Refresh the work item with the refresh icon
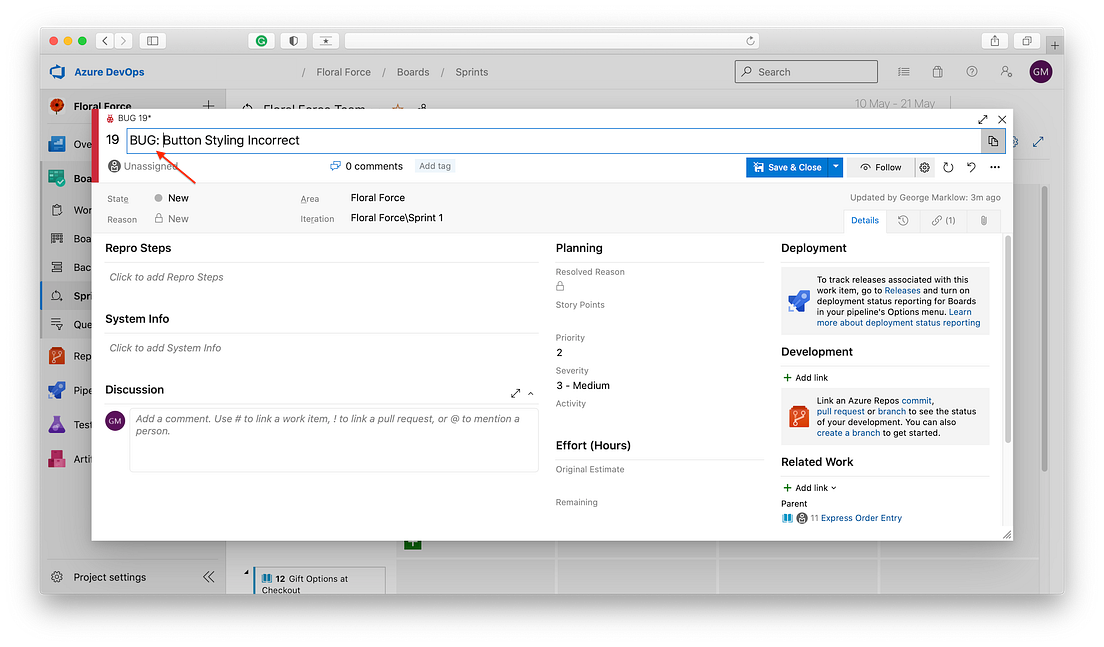 click(947, 167)
